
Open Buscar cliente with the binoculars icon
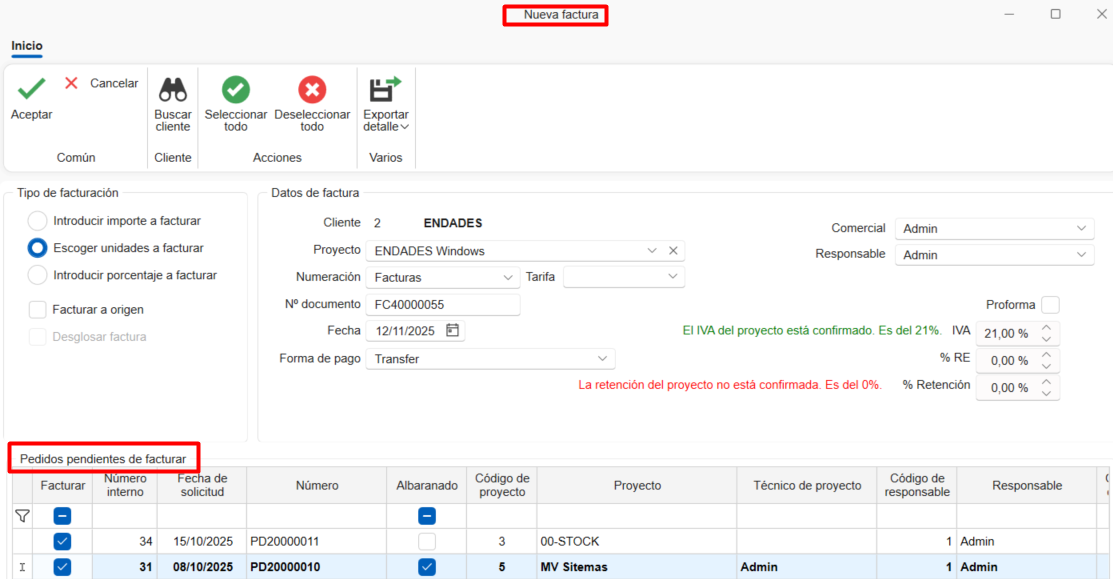172,90
